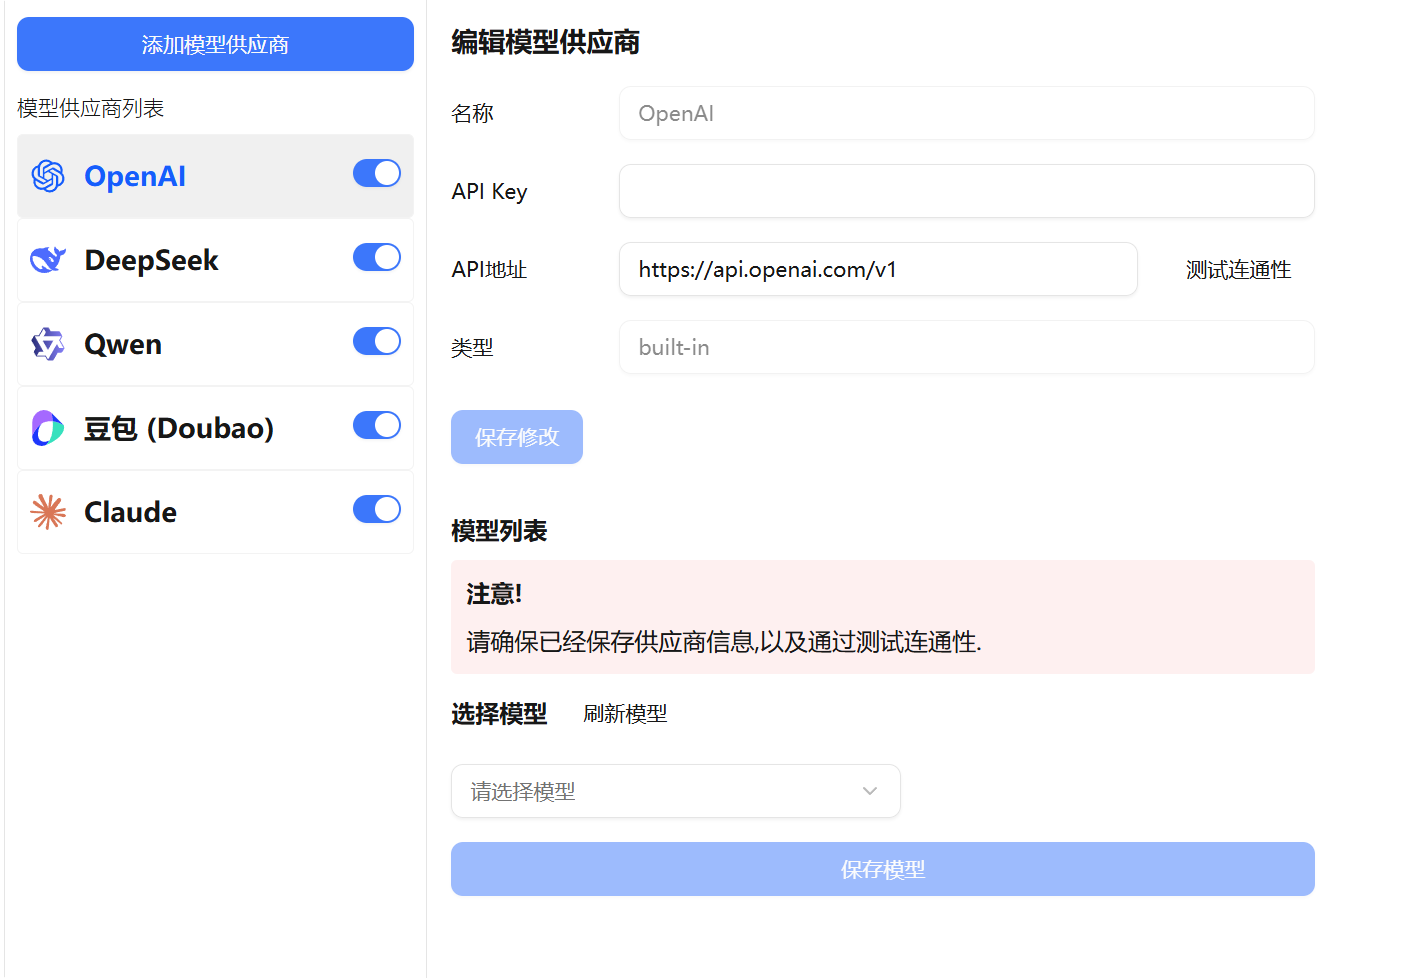
Task: Click the Doubao logo icon
Action: pyautogui.click(x=48, y=428)
